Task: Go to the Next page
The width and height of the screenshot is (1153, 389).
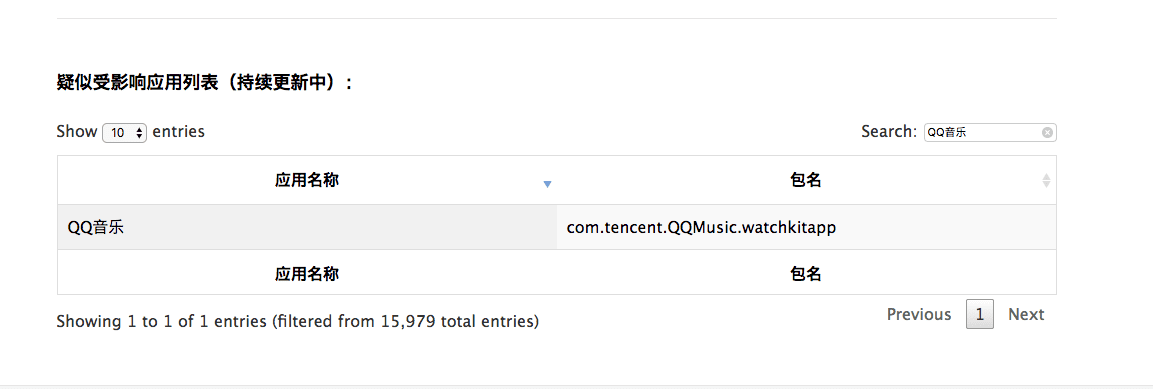Action: tap(1026, 314)
